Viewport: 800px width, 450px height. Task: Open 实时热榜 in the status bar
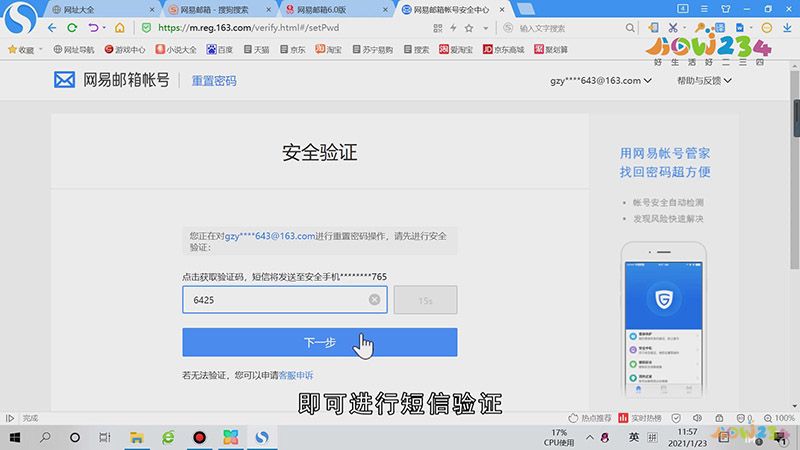click(640, 418)
